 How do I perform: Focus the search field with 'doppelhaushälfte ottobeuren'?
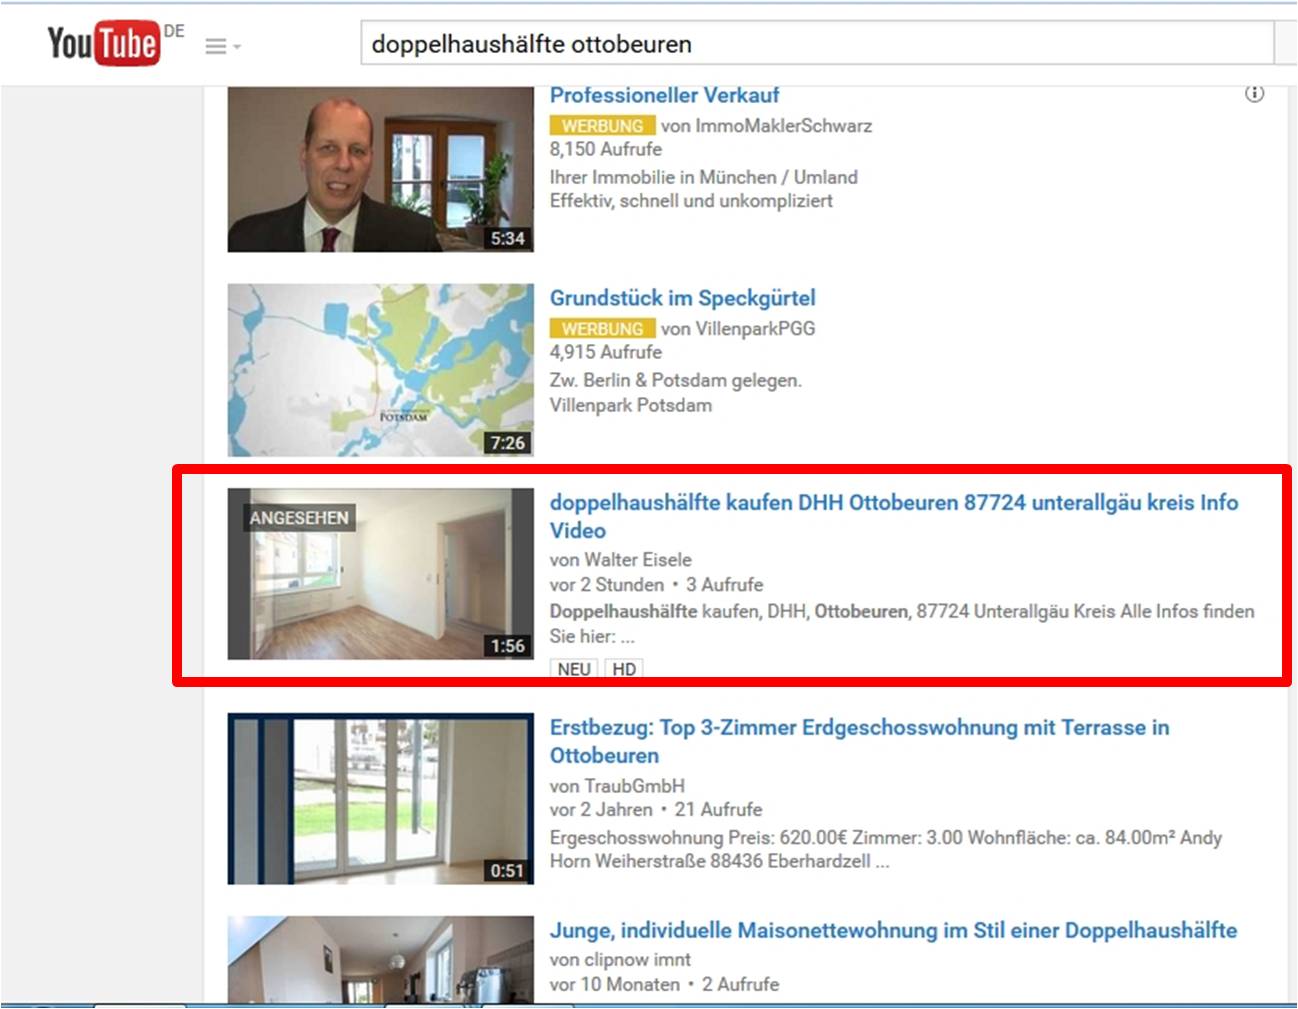[x=817, y=44]
